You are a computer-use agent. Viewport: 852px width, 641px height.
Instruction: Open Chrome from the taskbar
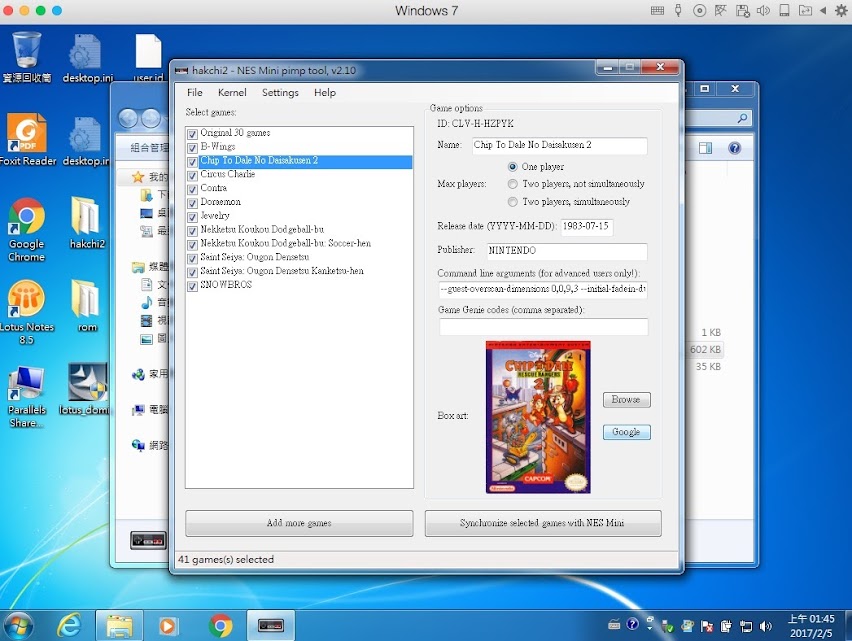click(220, 626)
